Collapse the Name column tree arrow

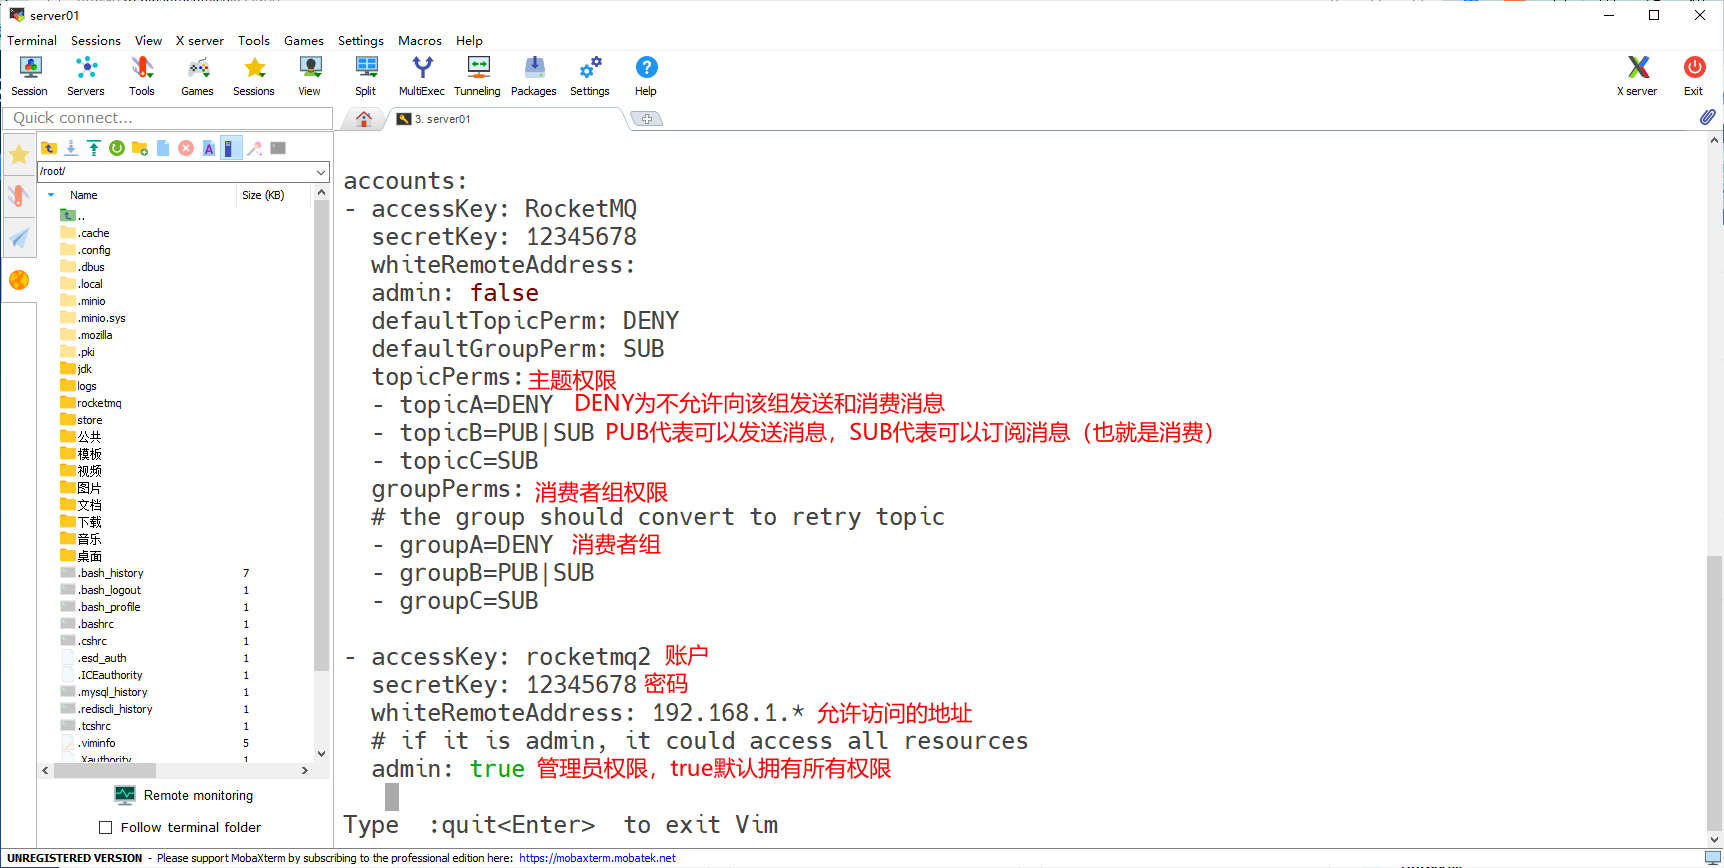(x=51, y=195)
